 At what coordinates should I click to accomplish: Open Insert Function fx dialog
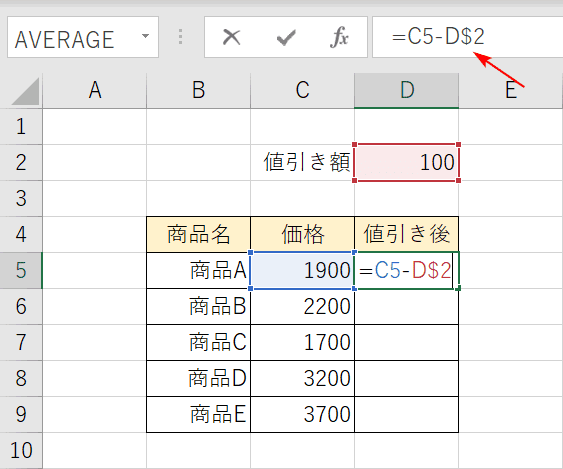click(x=339, y=37)
